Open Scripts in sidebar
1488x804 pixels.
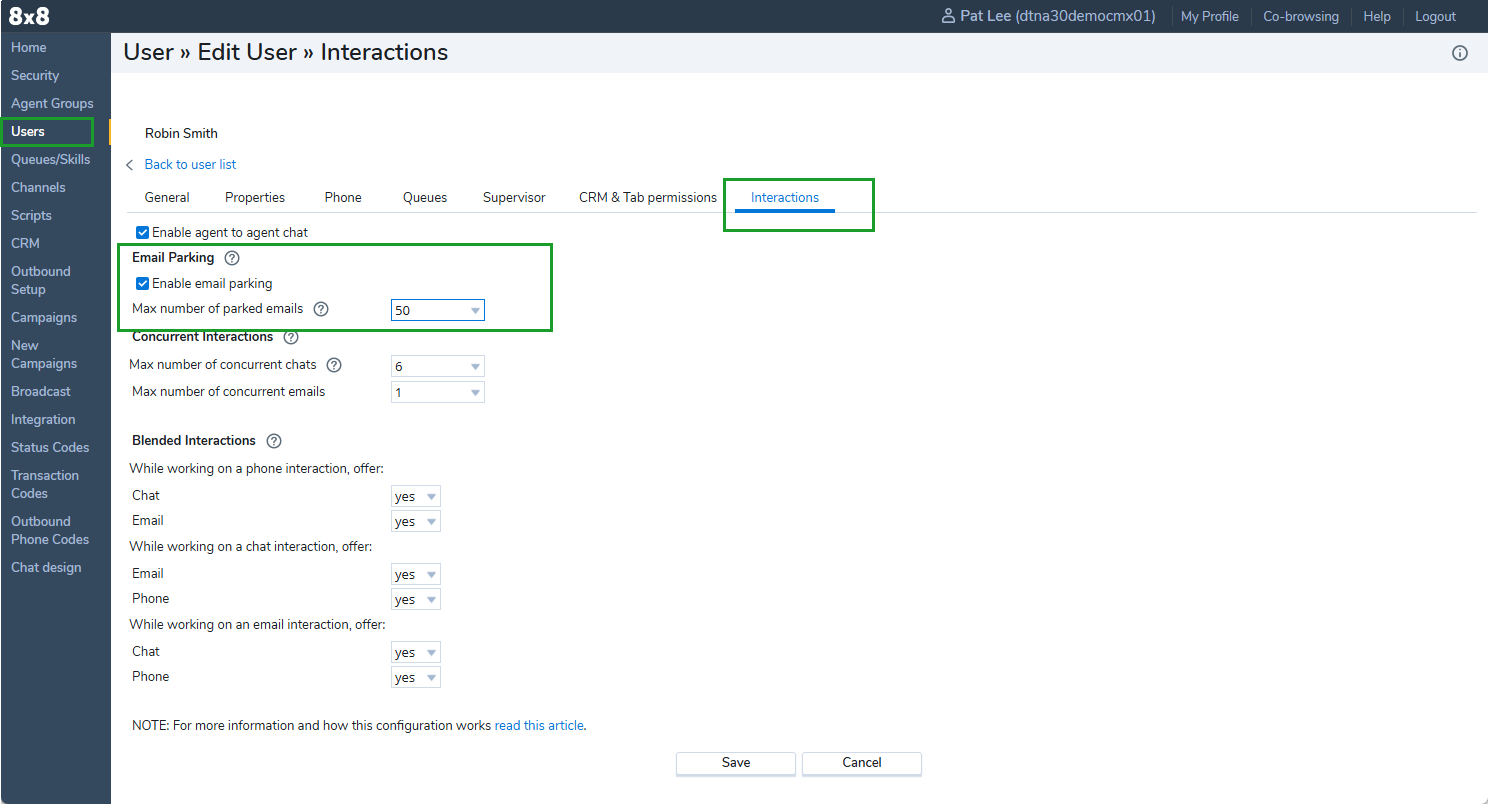31,216
